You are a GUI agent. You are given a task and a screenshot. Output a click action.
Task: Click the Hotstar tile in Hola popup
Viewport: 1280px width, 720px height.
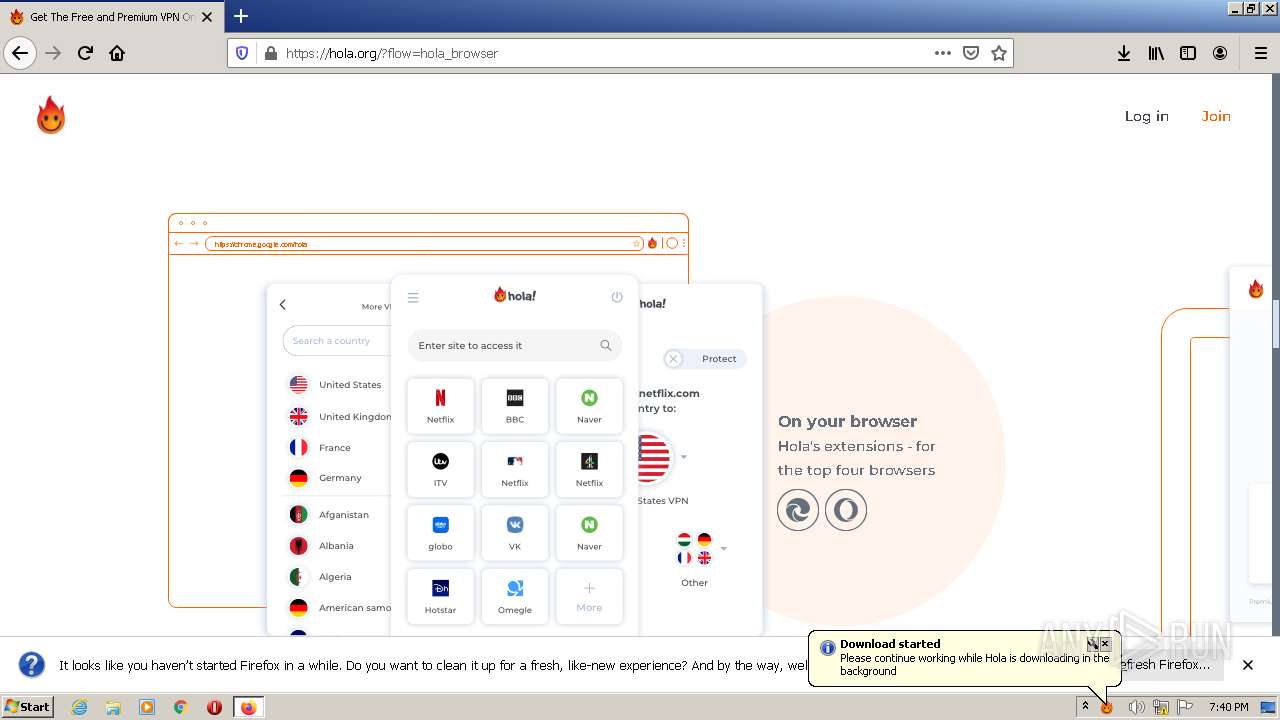(x=440, y=596)
